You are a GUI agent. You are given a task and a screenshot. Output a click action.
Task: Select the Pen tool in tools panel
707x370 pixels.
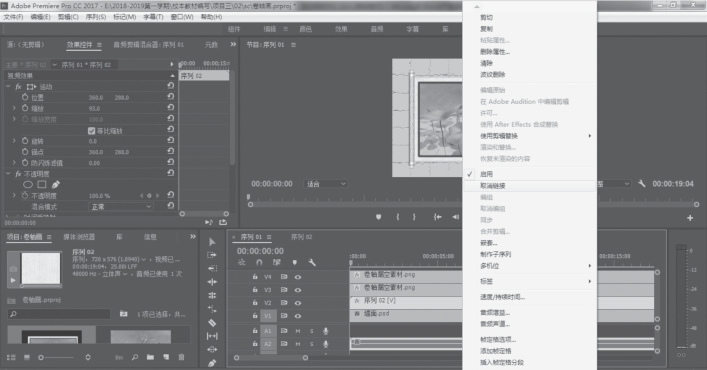click(x=211, y=363)
